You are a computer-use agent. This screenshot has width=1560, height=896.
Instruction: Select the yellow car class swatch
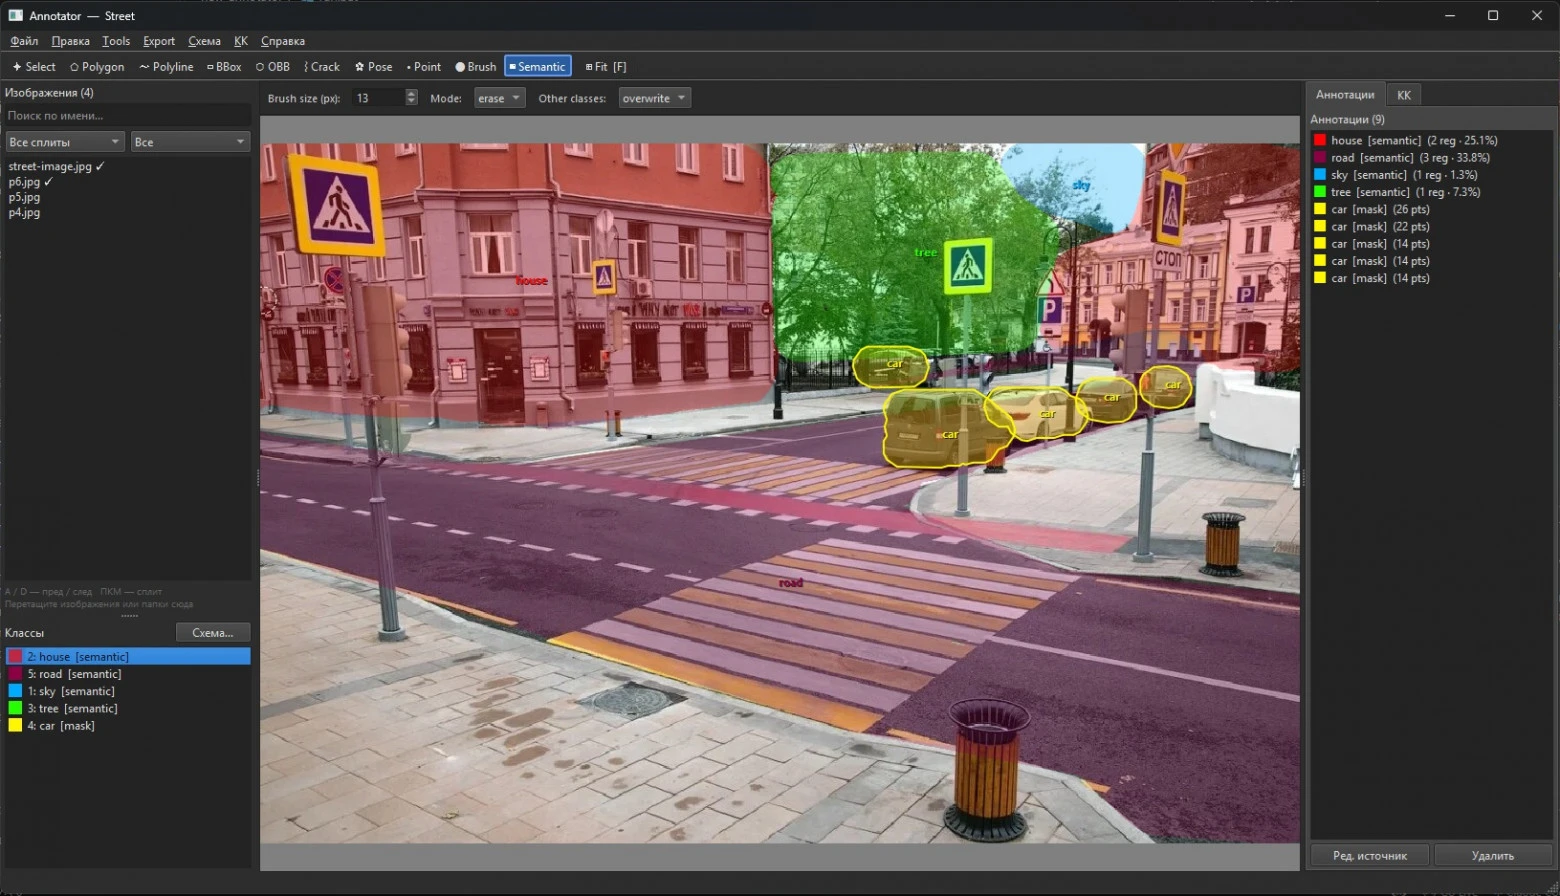click(x=15, y=726)
